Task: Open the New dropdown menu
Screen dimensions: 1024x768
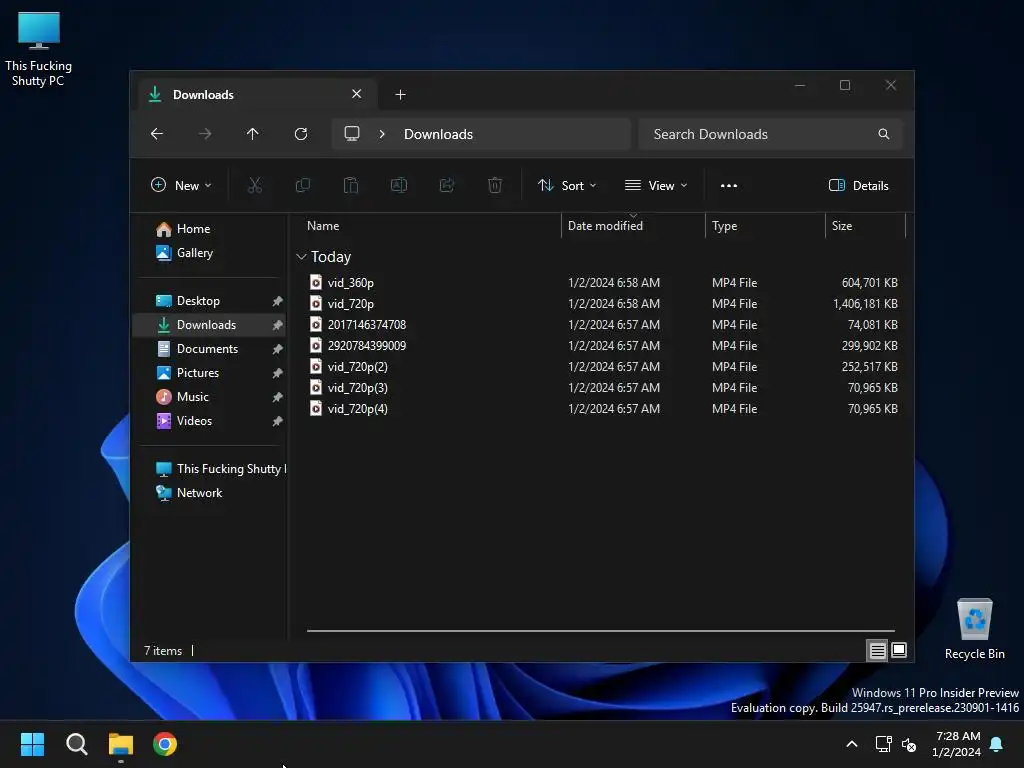Action: tap(181, 185)
